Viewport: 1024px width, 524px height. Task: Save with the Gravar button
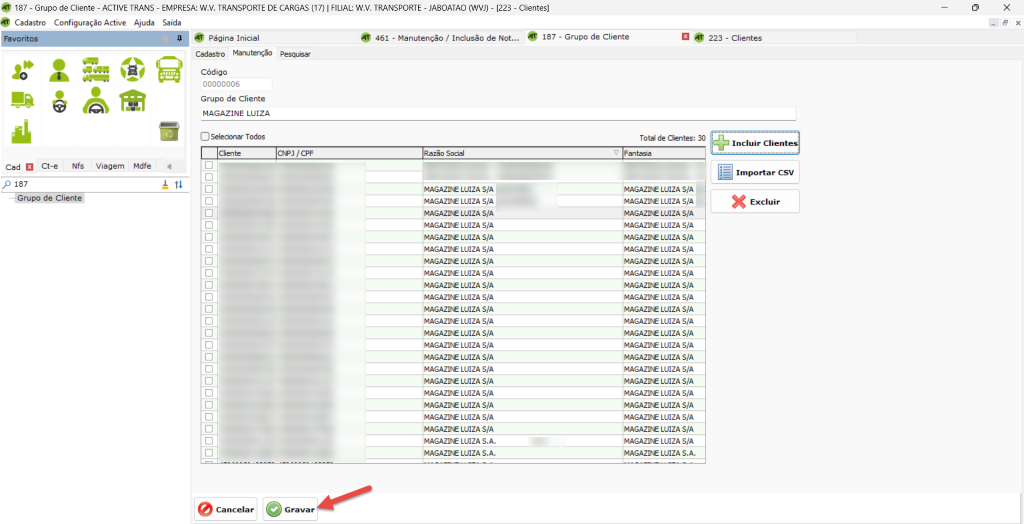[x=291, y=509]
